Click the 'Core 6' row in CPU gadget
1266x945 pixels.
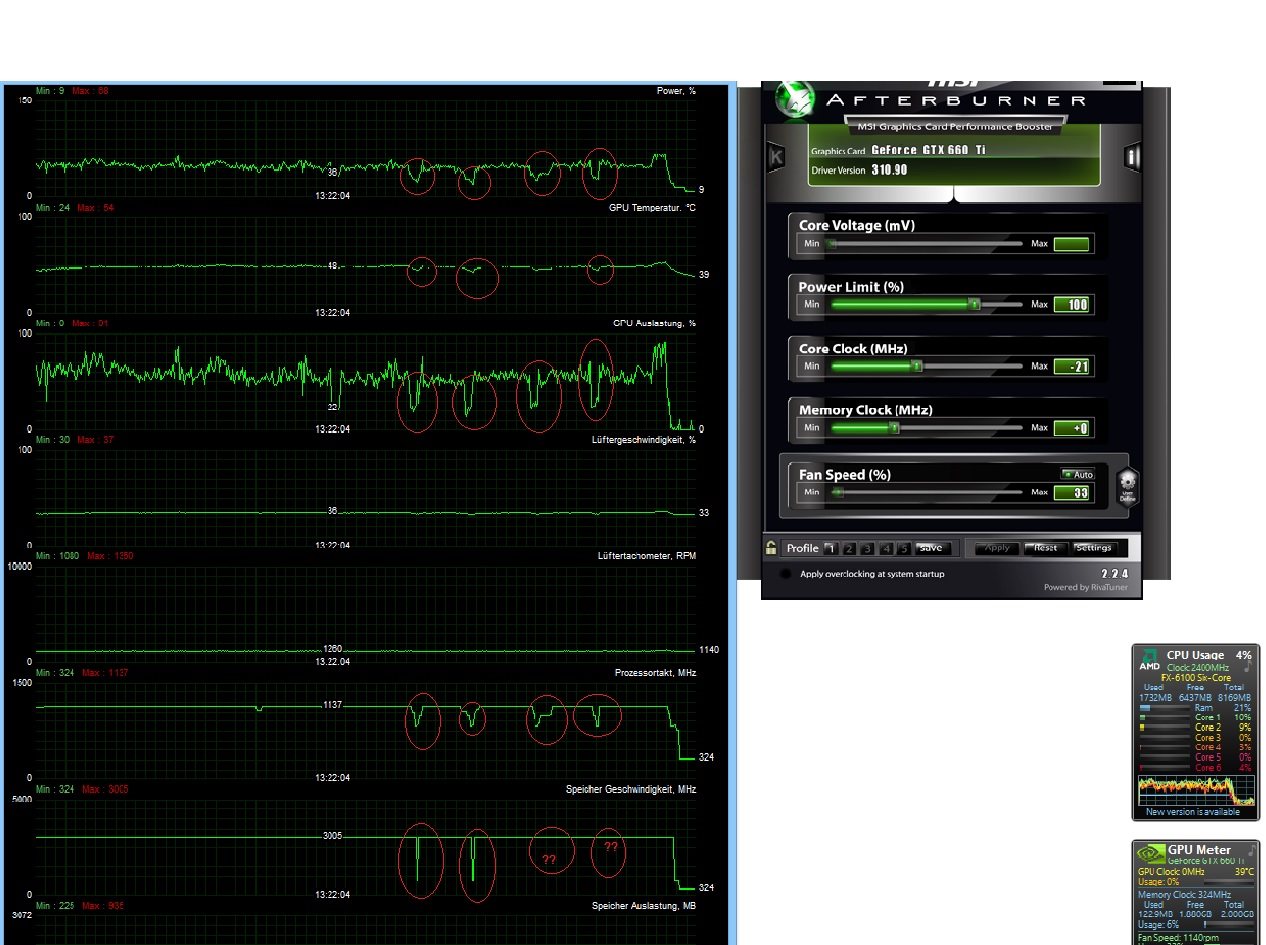[1195, 767]
